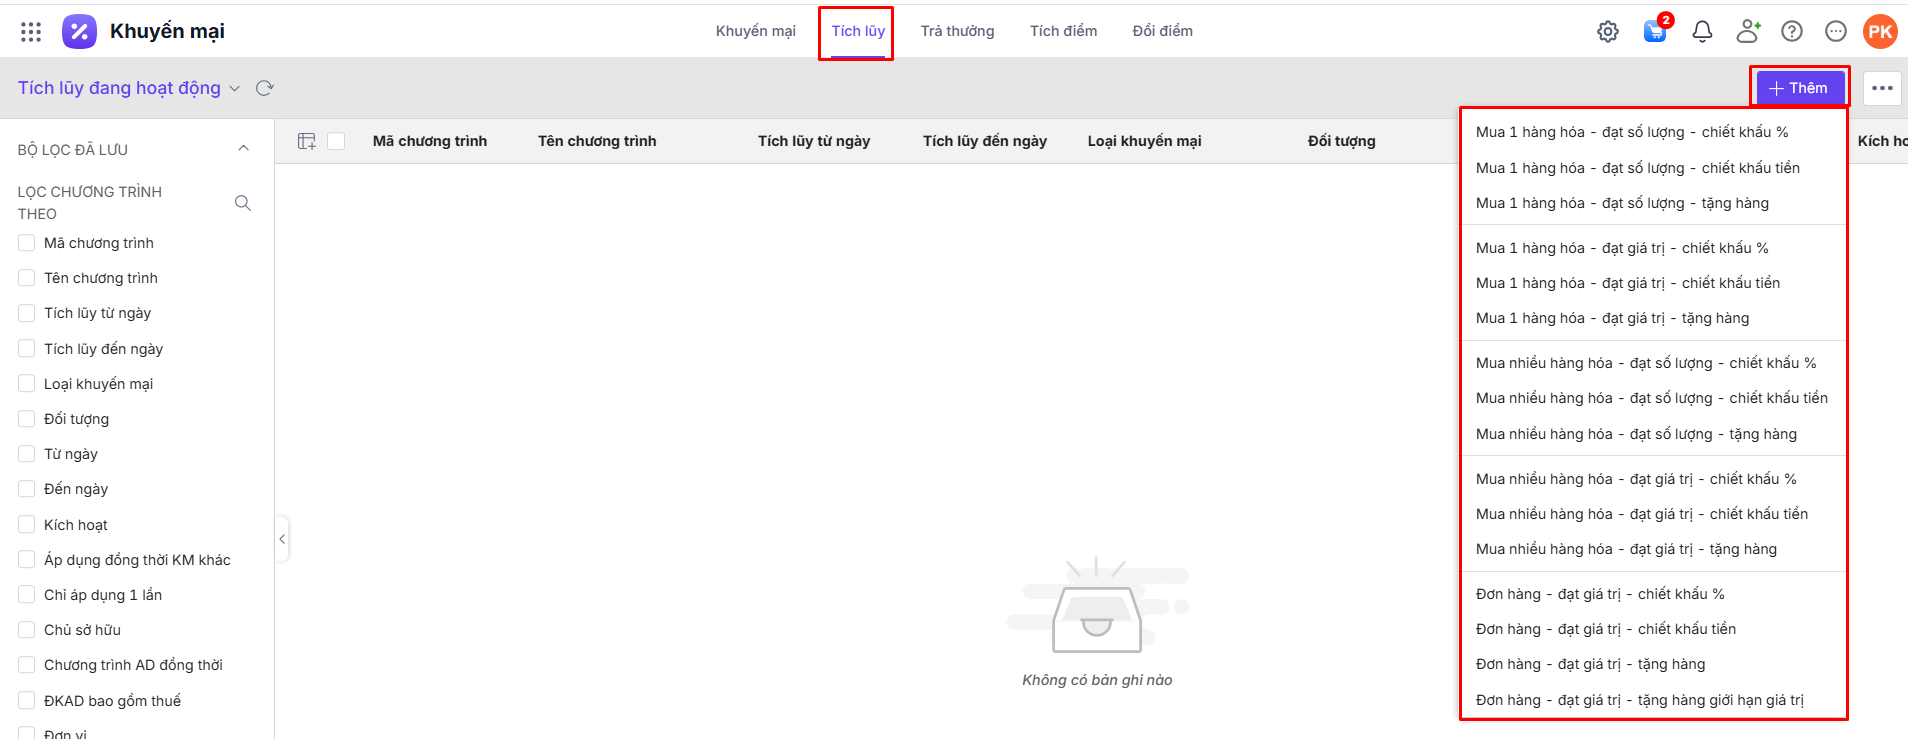Search the program filter list
Screen dimensions: 1908x739
(x=243, y=203)
